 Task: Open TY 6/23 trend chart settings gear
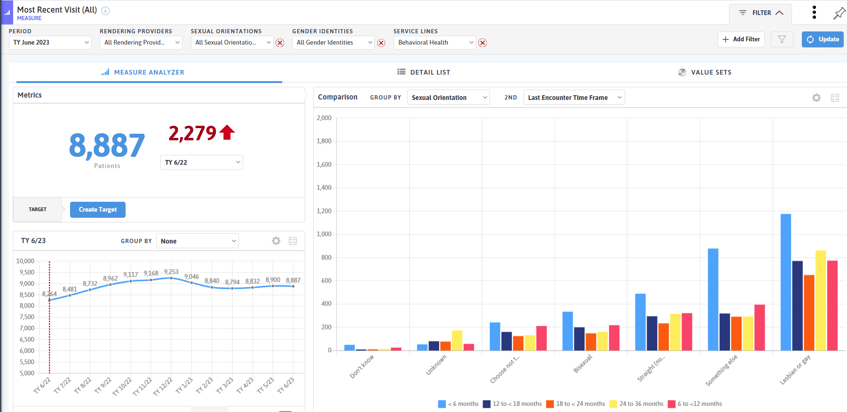coord(275,241)
